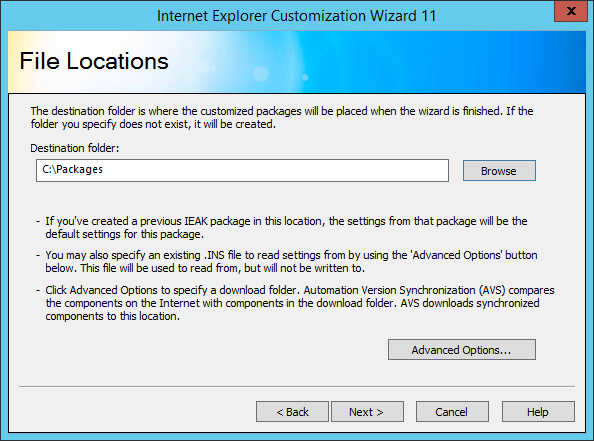Go to the previous wizard page with Back

pos(292,411)
